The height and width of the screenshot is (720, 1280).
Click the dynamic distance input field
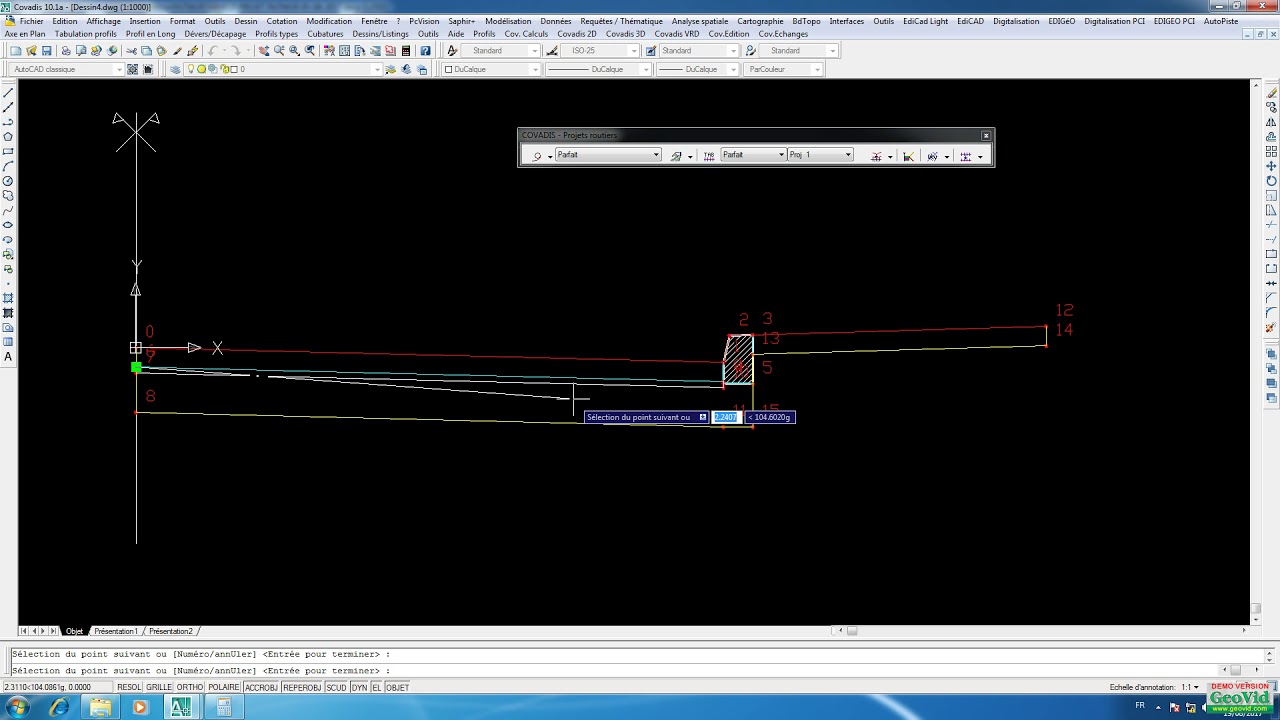pos(726,417)
